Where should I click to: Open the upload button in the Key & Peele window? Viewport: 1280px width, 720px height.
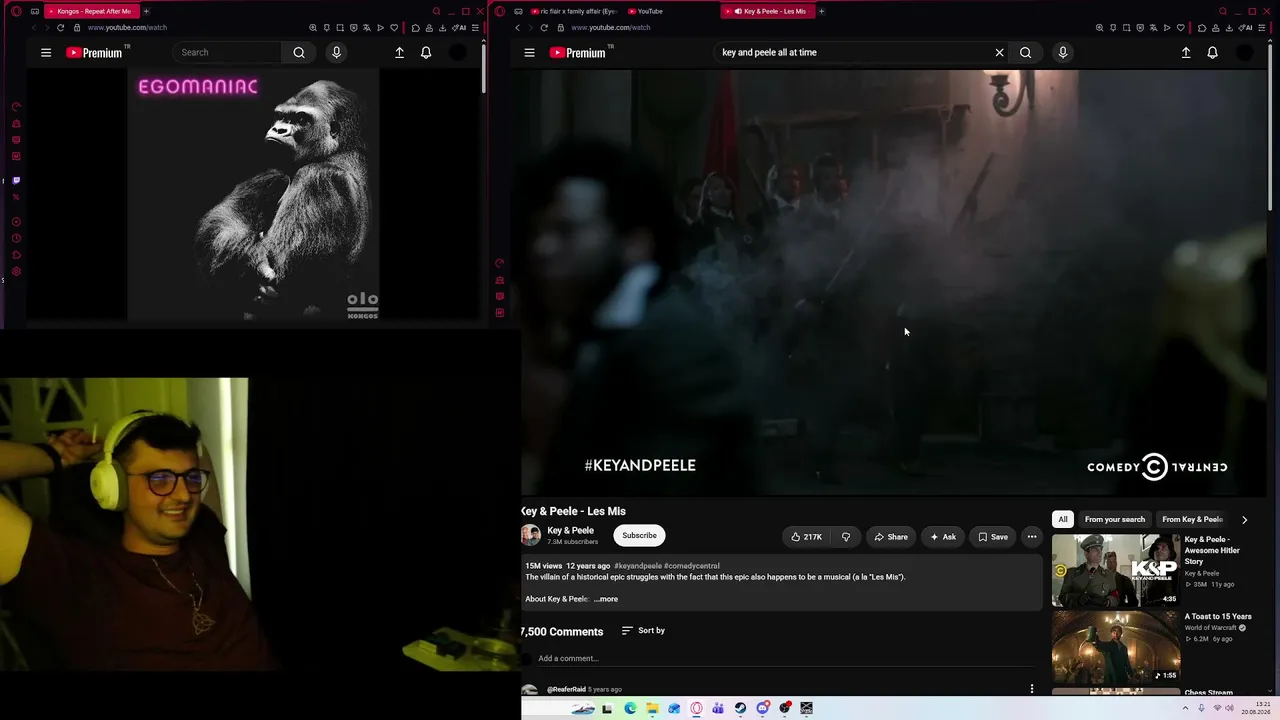pos(1186,53)
